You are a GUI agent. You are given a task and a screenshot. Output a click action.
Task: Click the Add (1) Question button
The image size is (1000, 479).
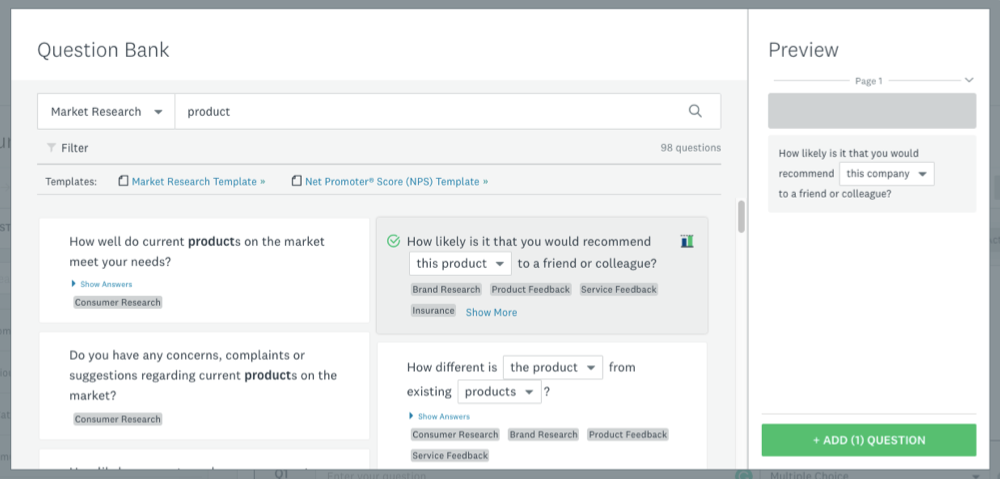coord(868,440)
